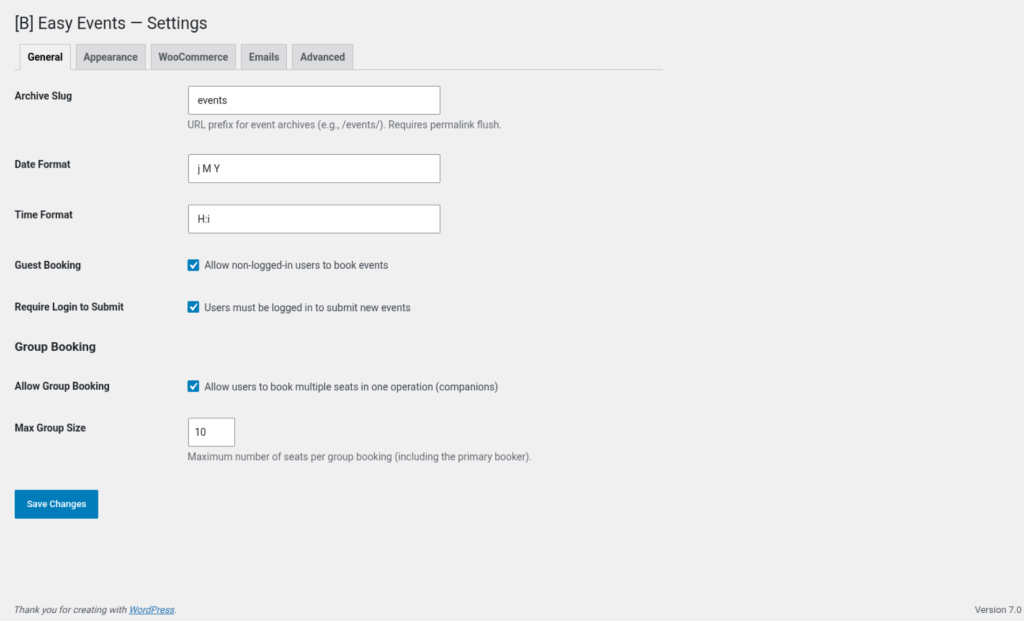Click the Archive Slug input field

point(314,101)
